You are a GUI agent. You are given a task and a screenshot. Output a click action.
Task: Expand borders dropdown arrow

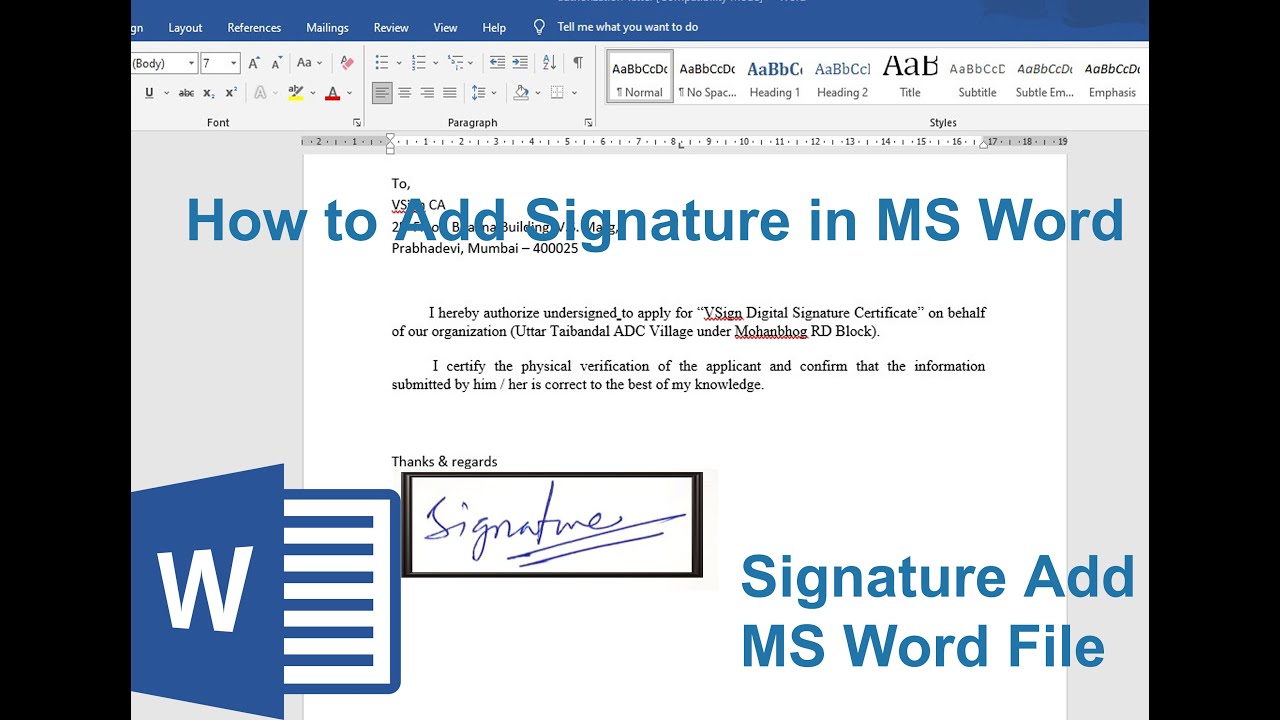[x=574, y=93]
